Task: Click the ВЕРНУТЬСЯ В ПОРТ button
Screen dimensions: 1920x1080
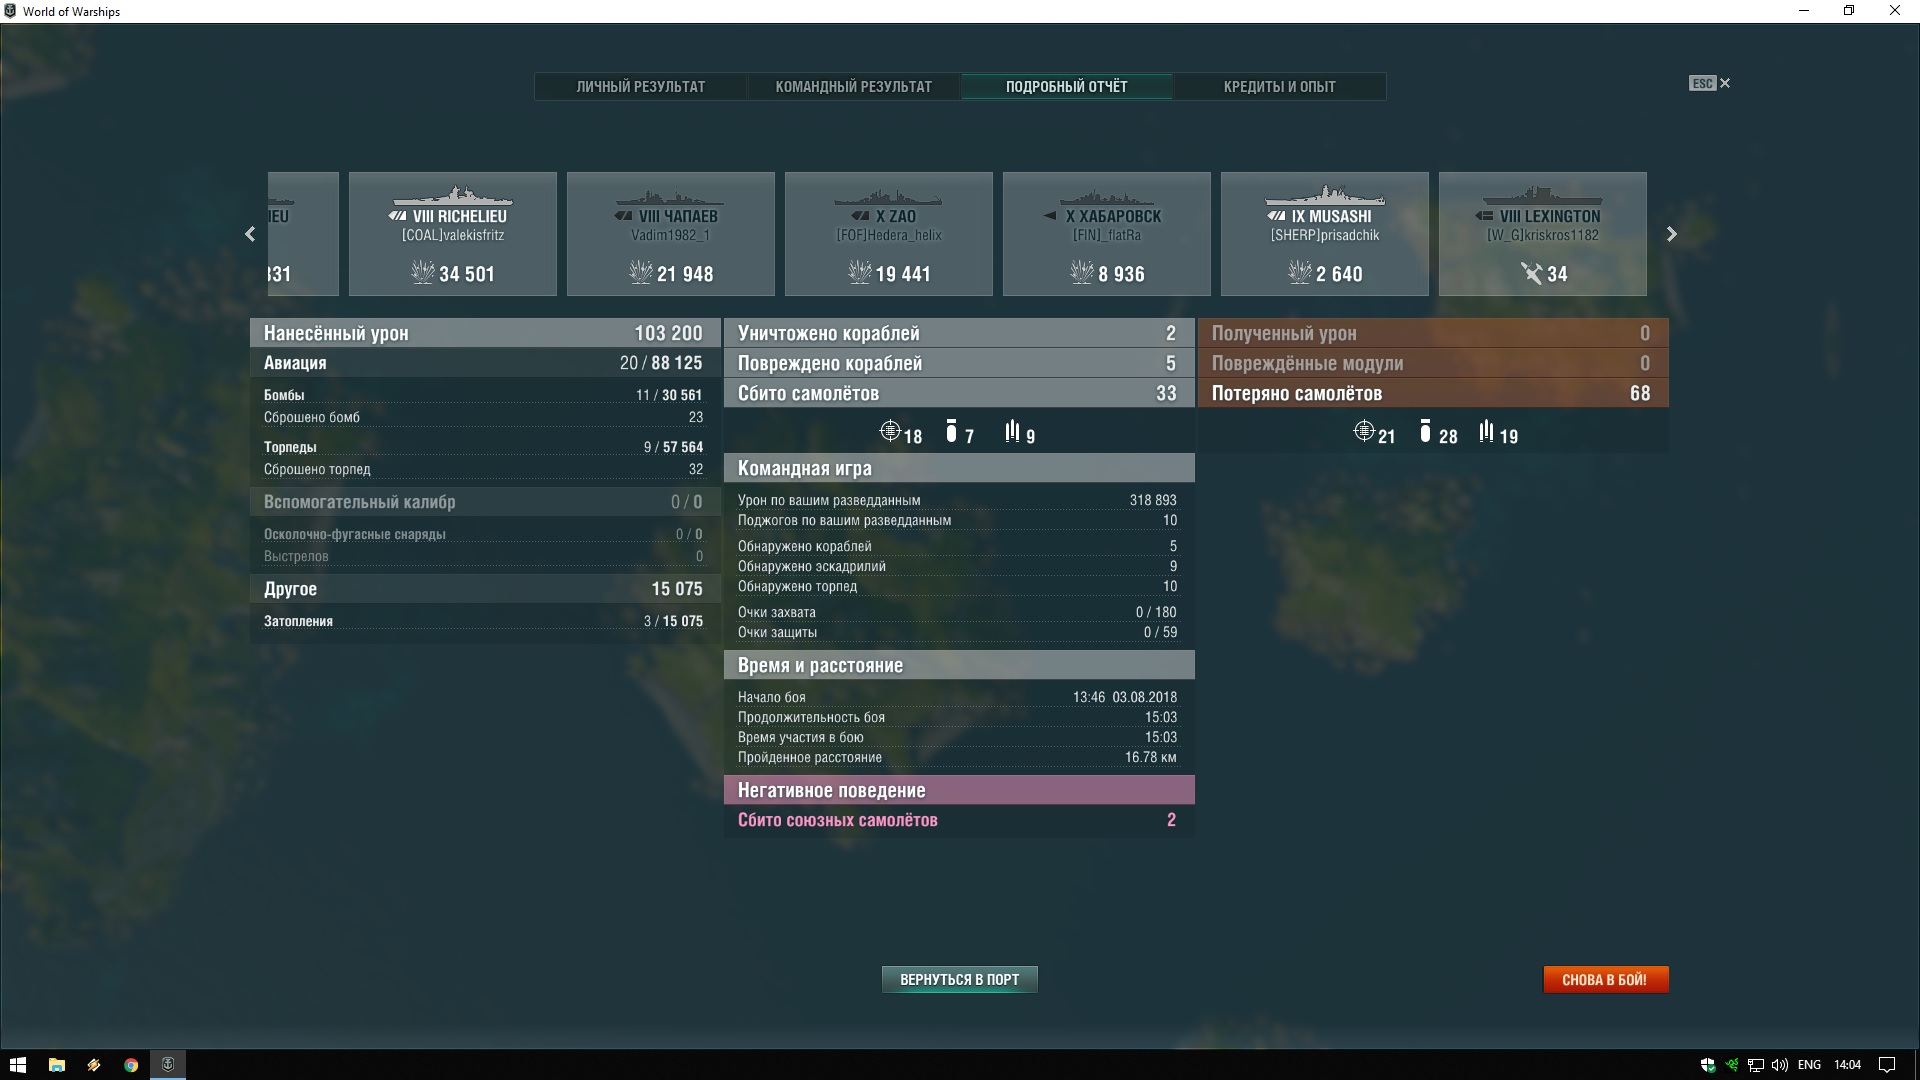Action: click(960, 980)
